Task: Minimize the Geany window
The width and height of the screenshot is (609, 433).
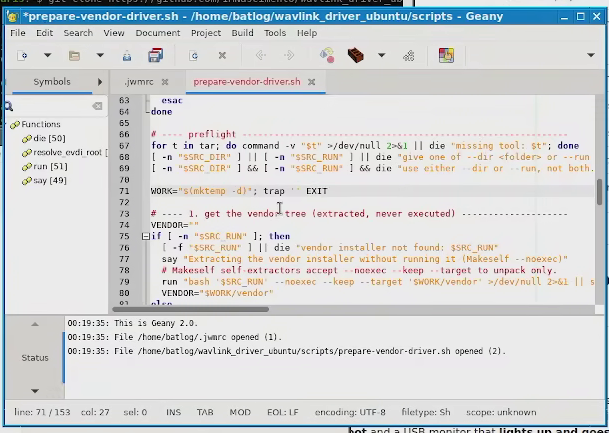Action: (x=564, y=17)
